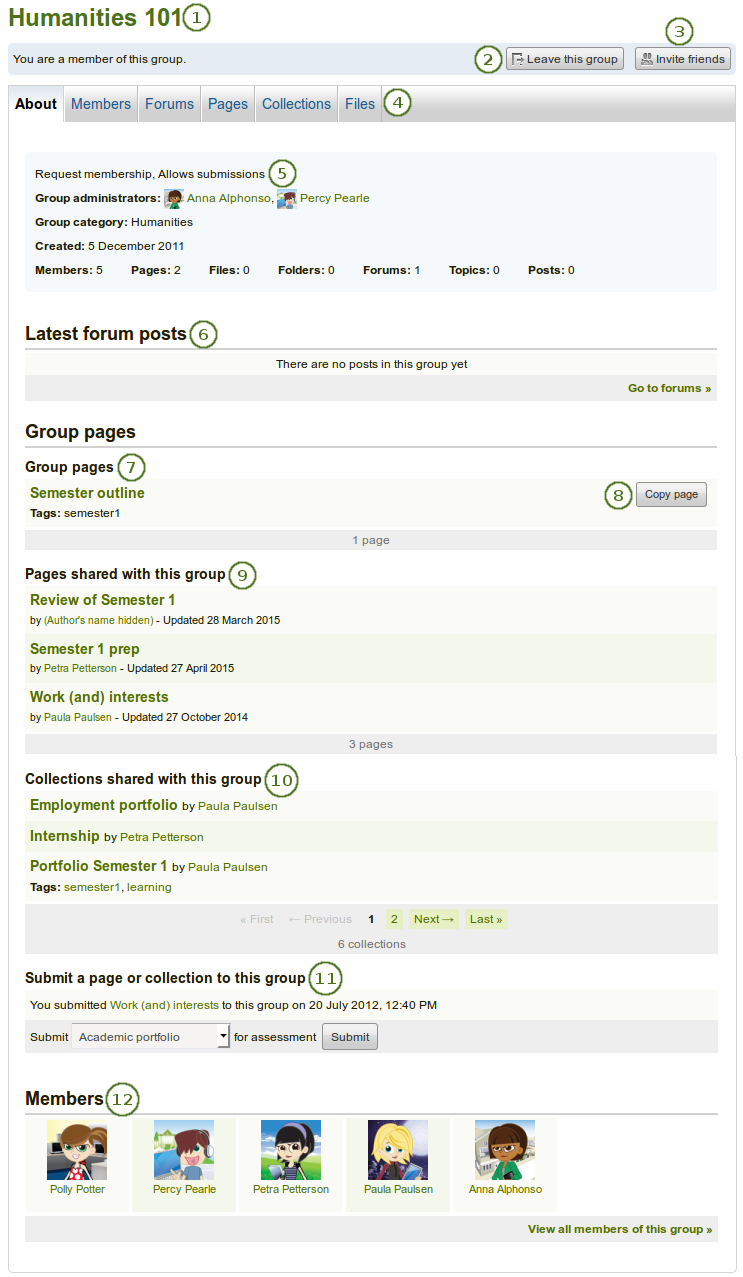Select the Files tab
Image resolution: width=743 pixels, height=1277 pixels.
(x=360, y=104)
